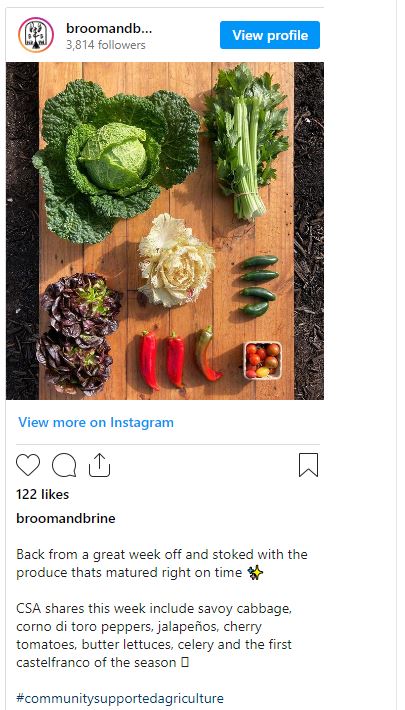
Task: Click the purple butter lettuces in the photo
Action: point(78,333)
